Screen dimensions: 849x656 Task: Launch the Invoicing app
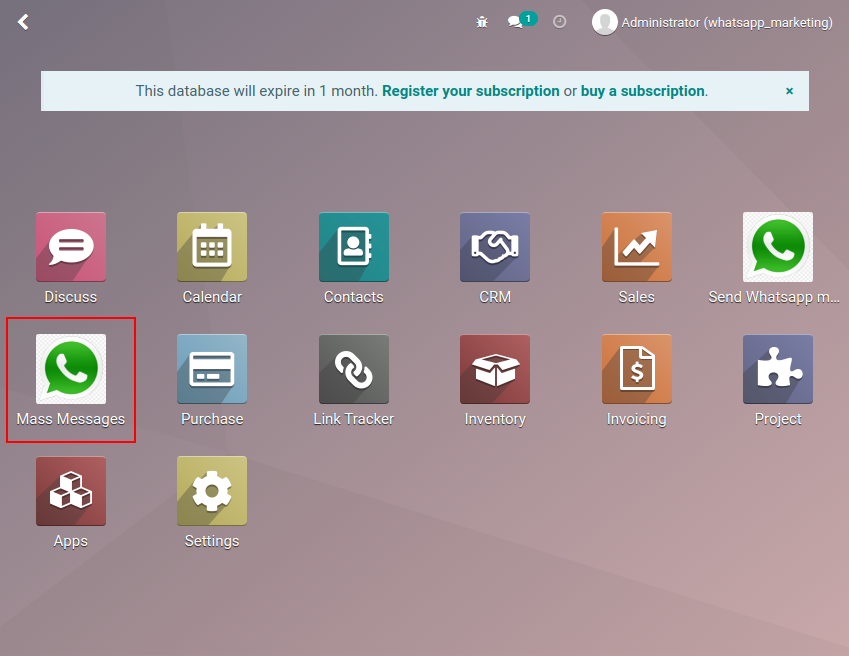click(x=637, y=369)
